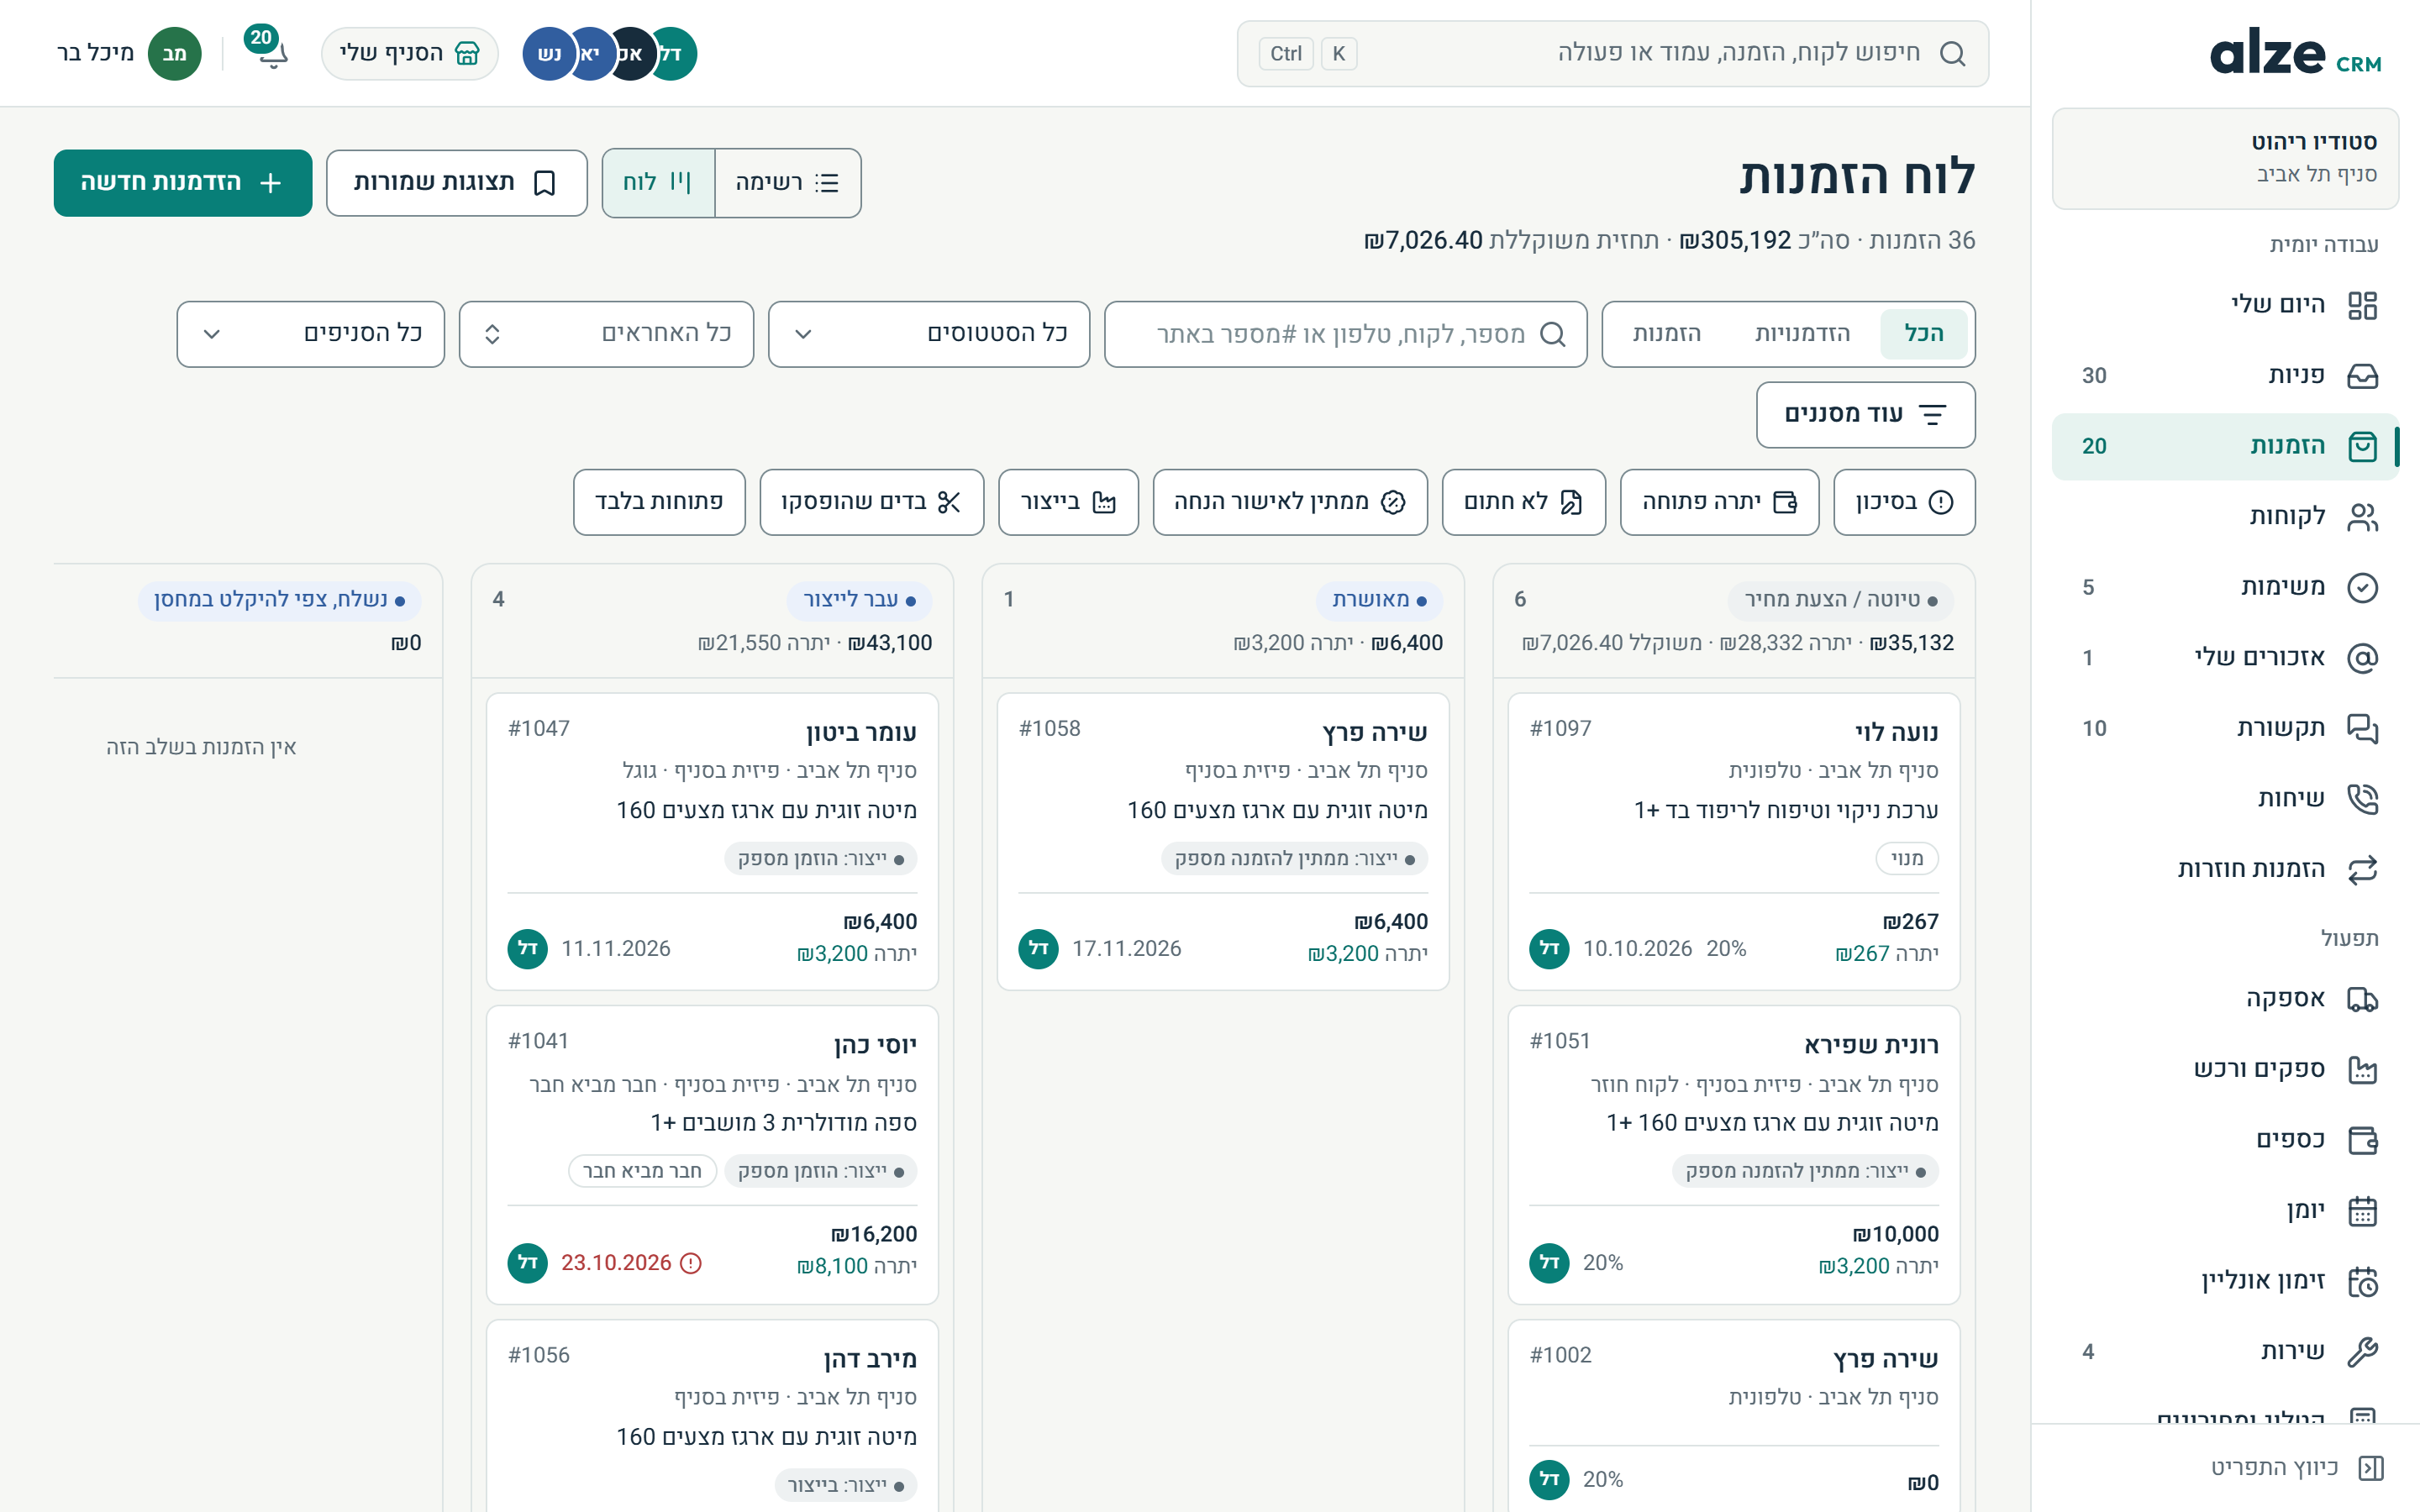Open תקשורת communications section

(x=2224, y=728)
